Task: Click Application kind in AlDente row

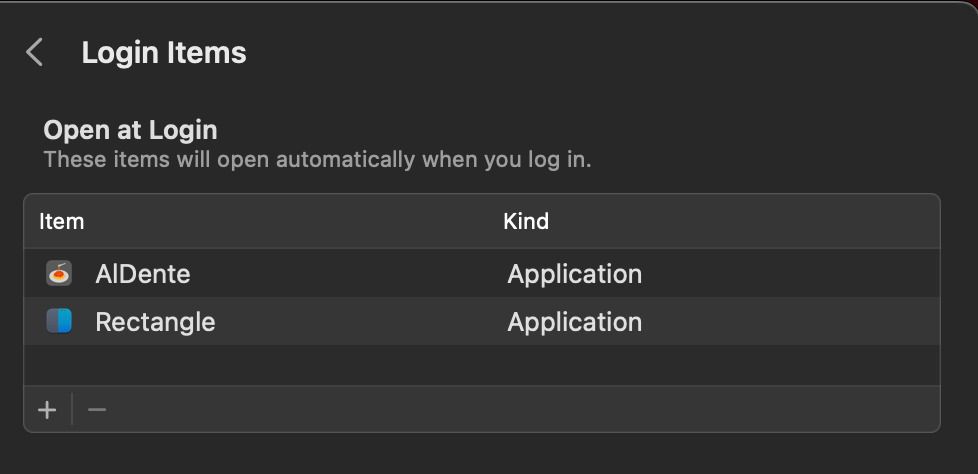Action: pos(574,274)
